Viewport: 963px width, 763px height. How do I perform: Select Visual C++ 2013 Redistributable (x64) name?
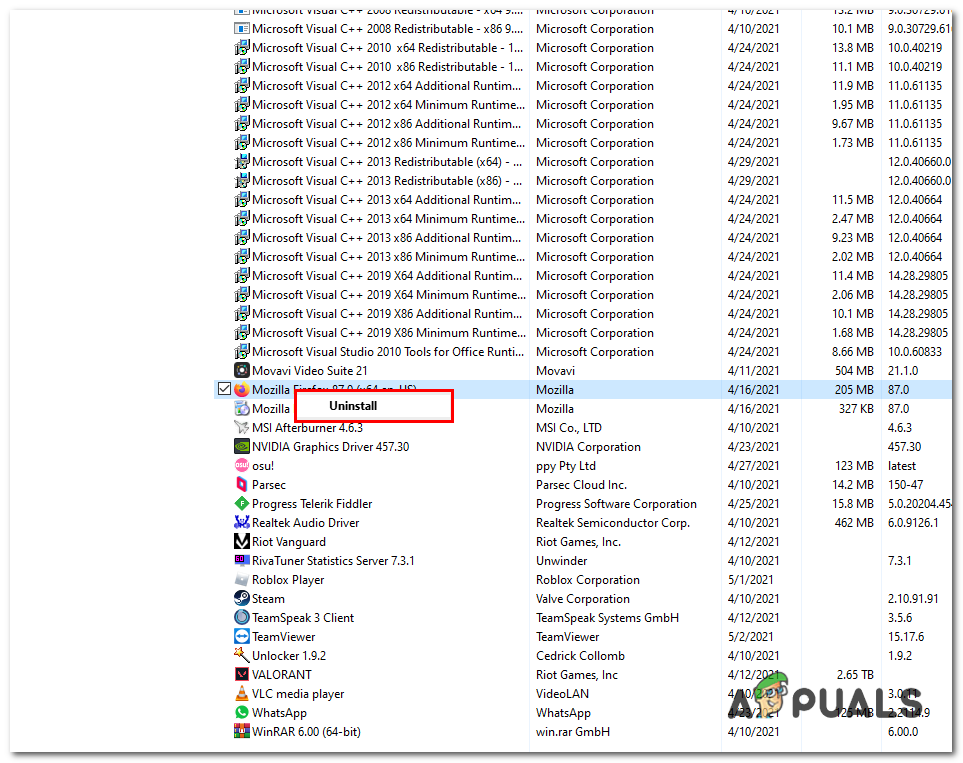pos(387,162)
